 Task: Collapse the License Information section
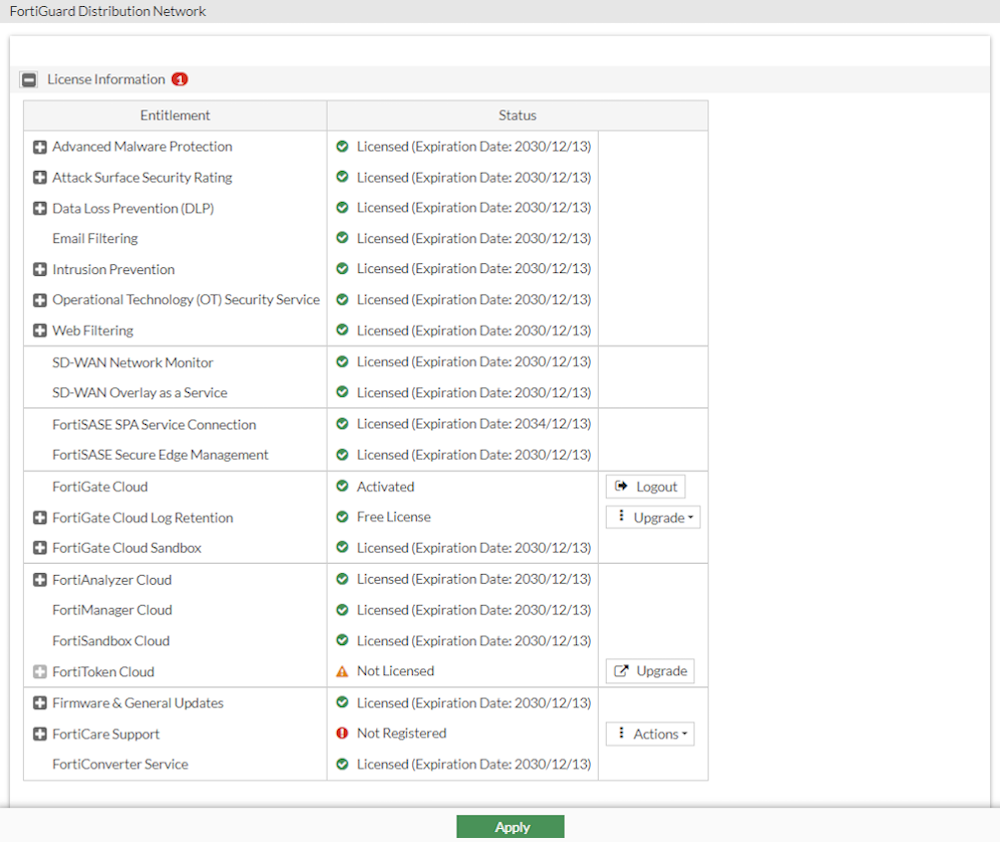click(x=29, y=79)
